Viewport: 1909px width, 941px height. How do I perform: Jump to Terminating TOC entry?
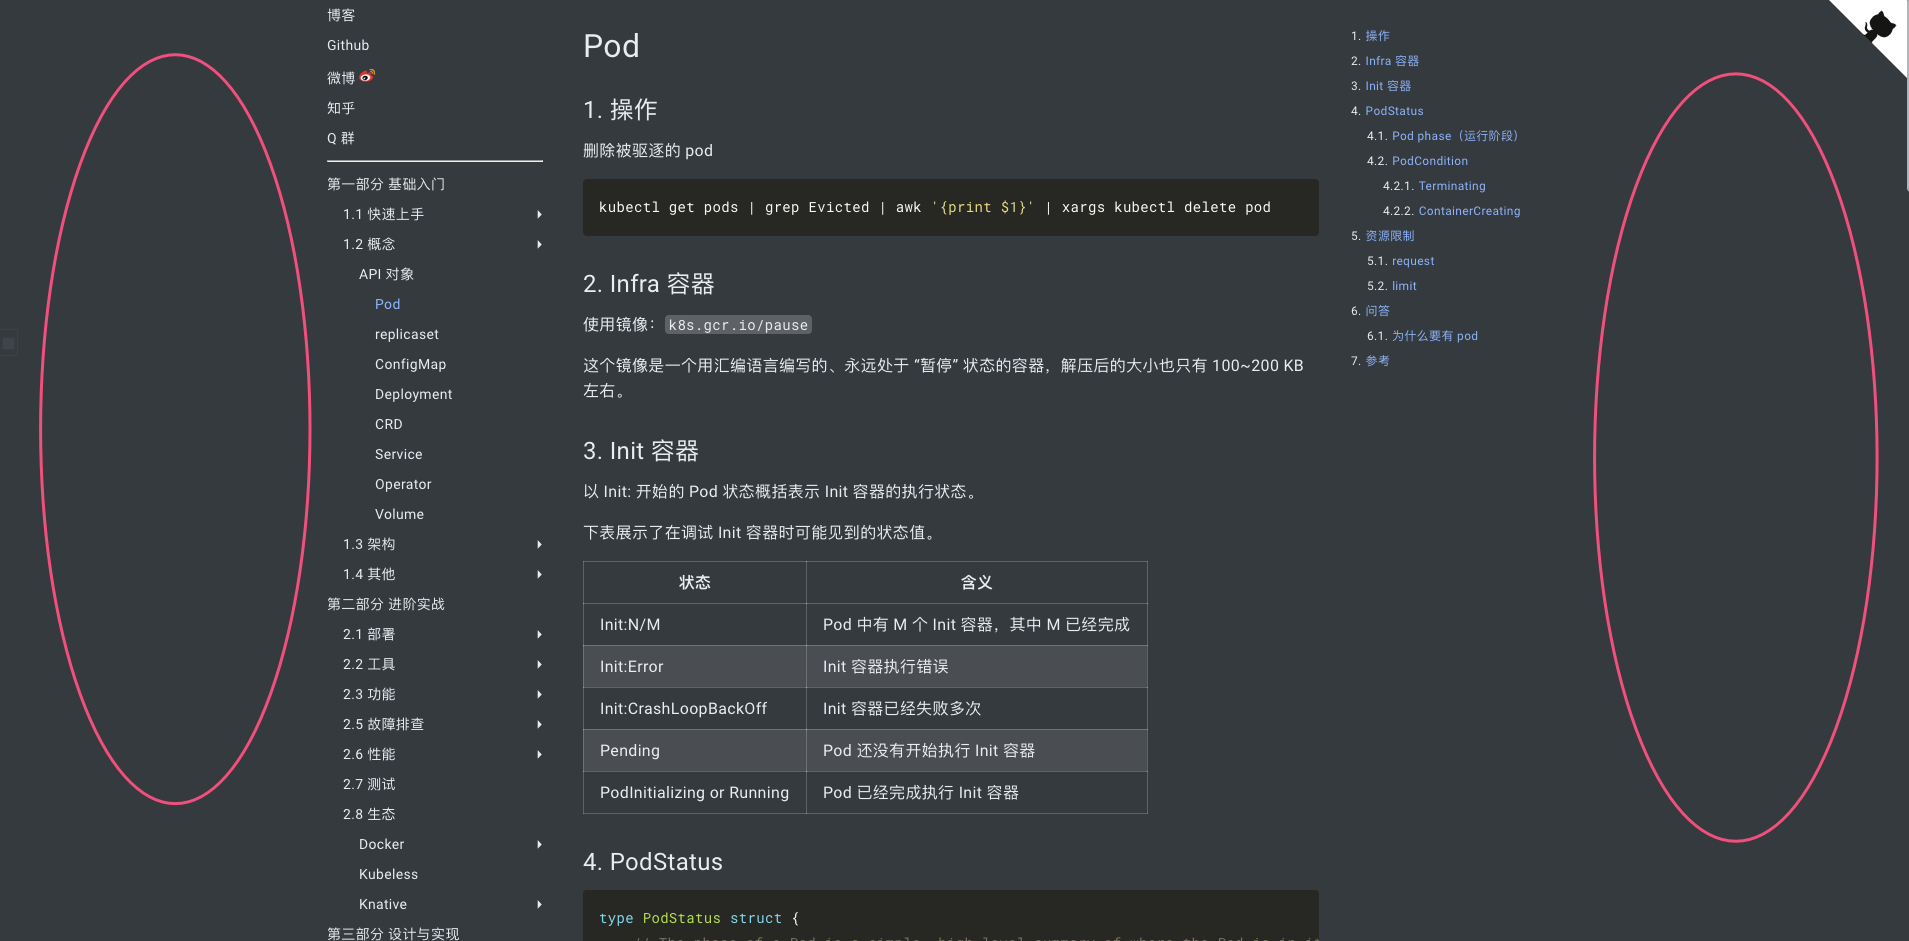pyautogui.click(x=1452, y=186)
